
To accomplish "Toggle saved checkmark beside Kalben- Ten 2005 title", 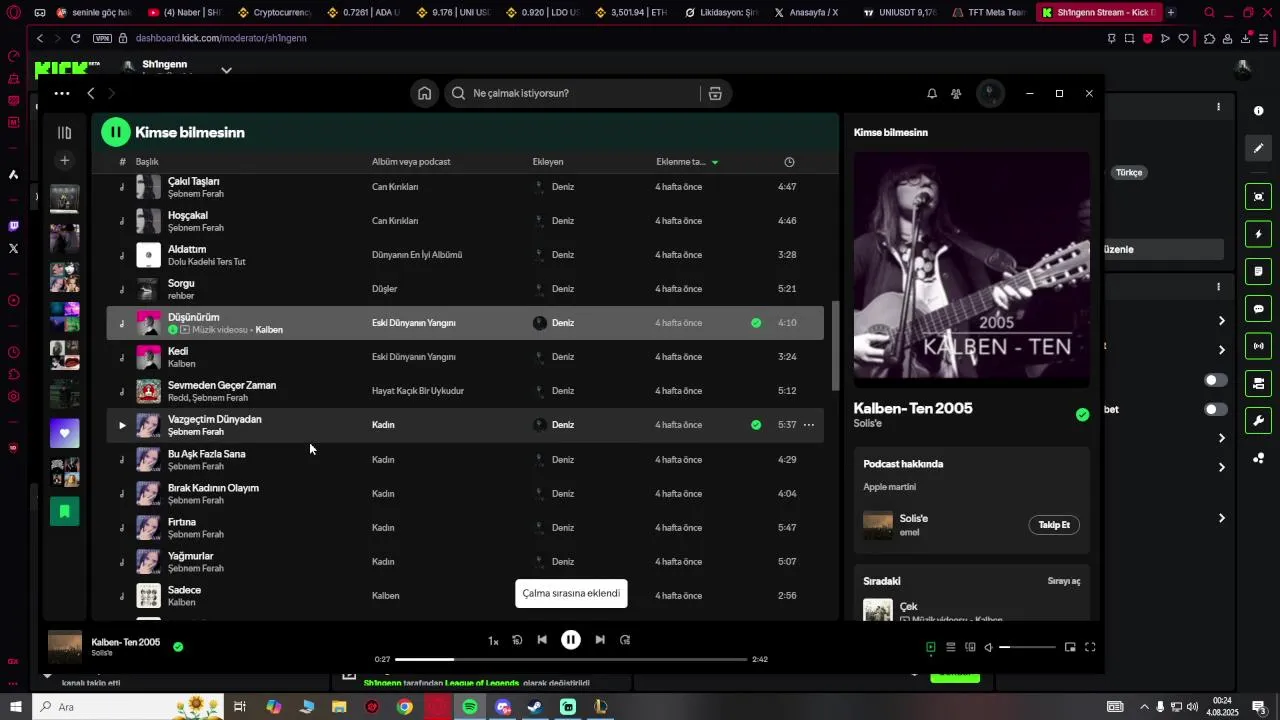I will (1082, 414).
